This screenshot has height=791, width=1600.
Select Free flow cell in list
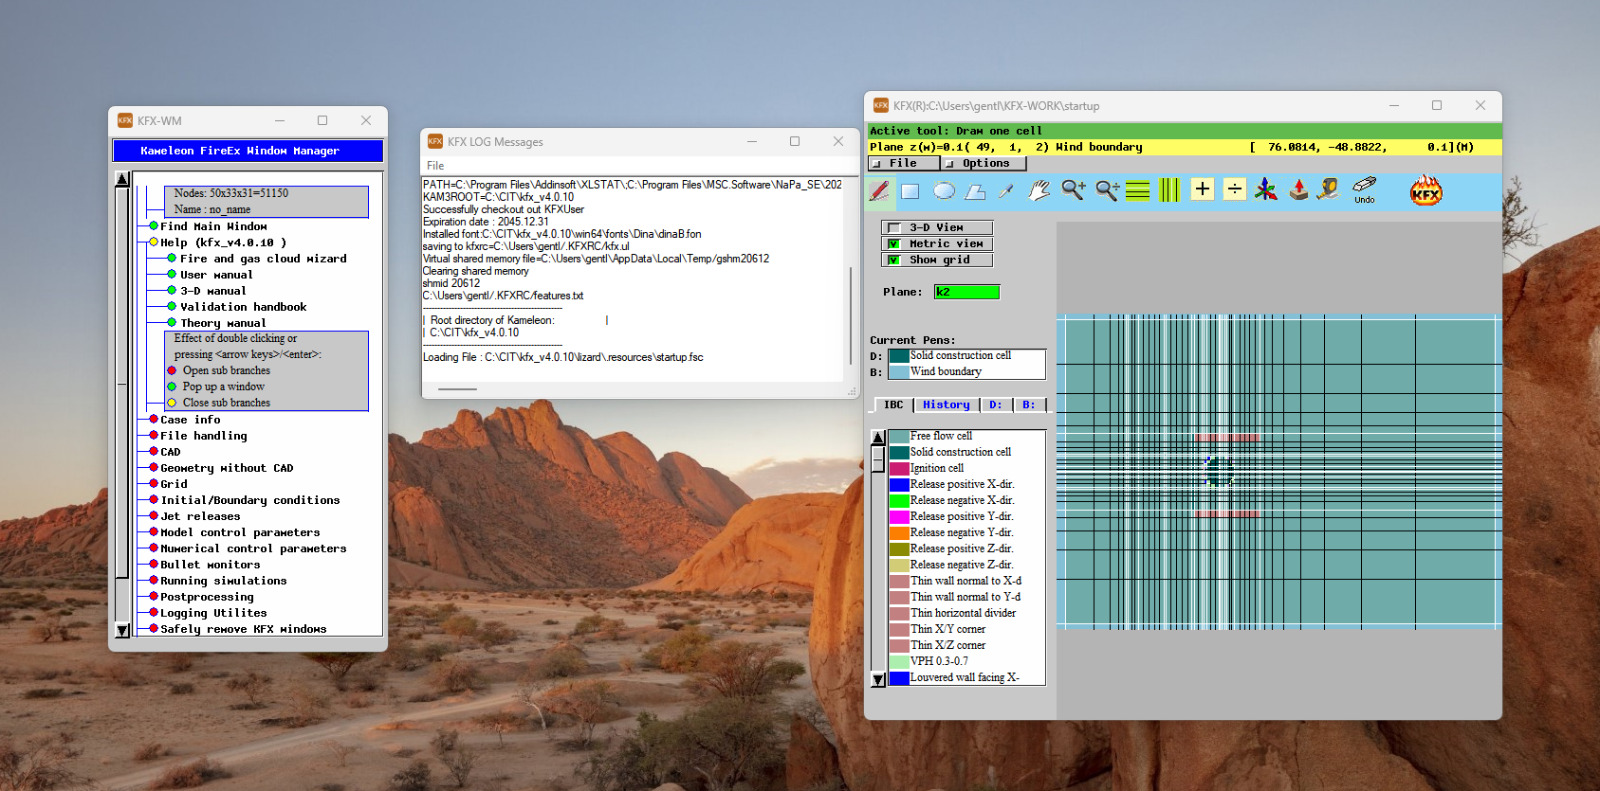[x=967, y=436]
